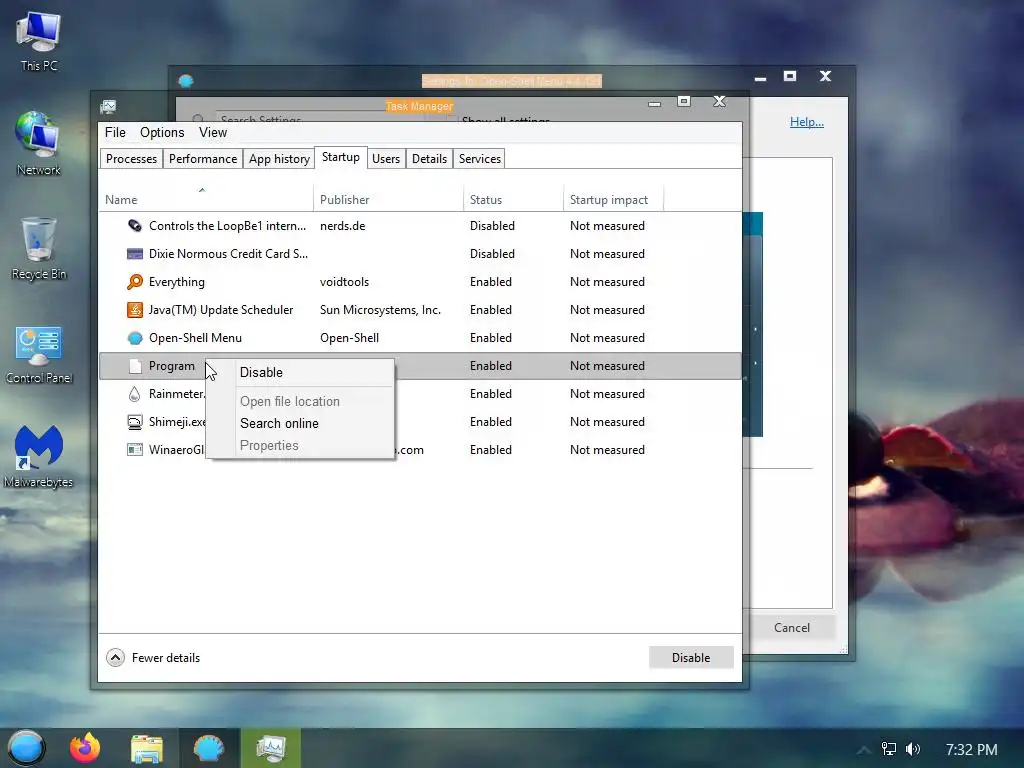
Task: Open the Options menu
Action: [162, 133]
